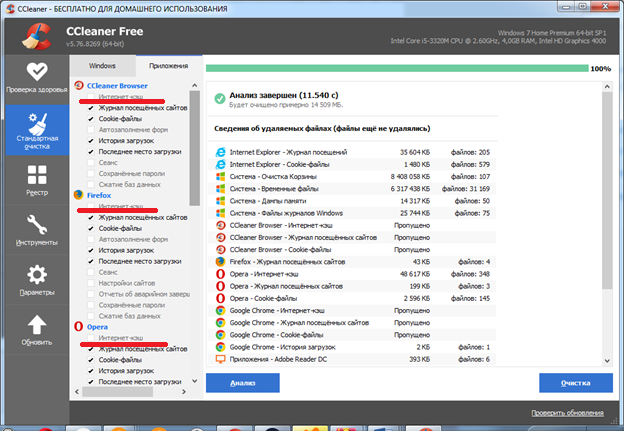Click the Opera icon in the applications list
The width and height of the screenshot is (624, 431).
[79, 326]
